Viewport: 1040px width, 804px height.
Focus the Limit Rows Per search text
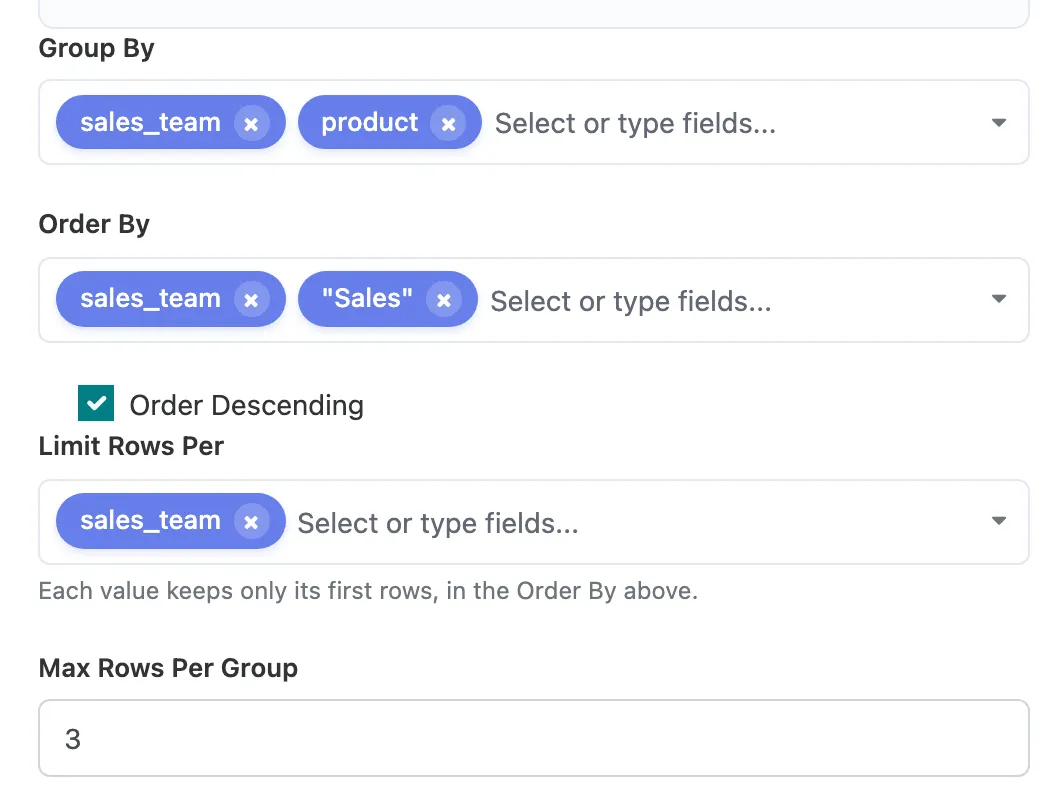pyautogui.click(x=438, y=523)
